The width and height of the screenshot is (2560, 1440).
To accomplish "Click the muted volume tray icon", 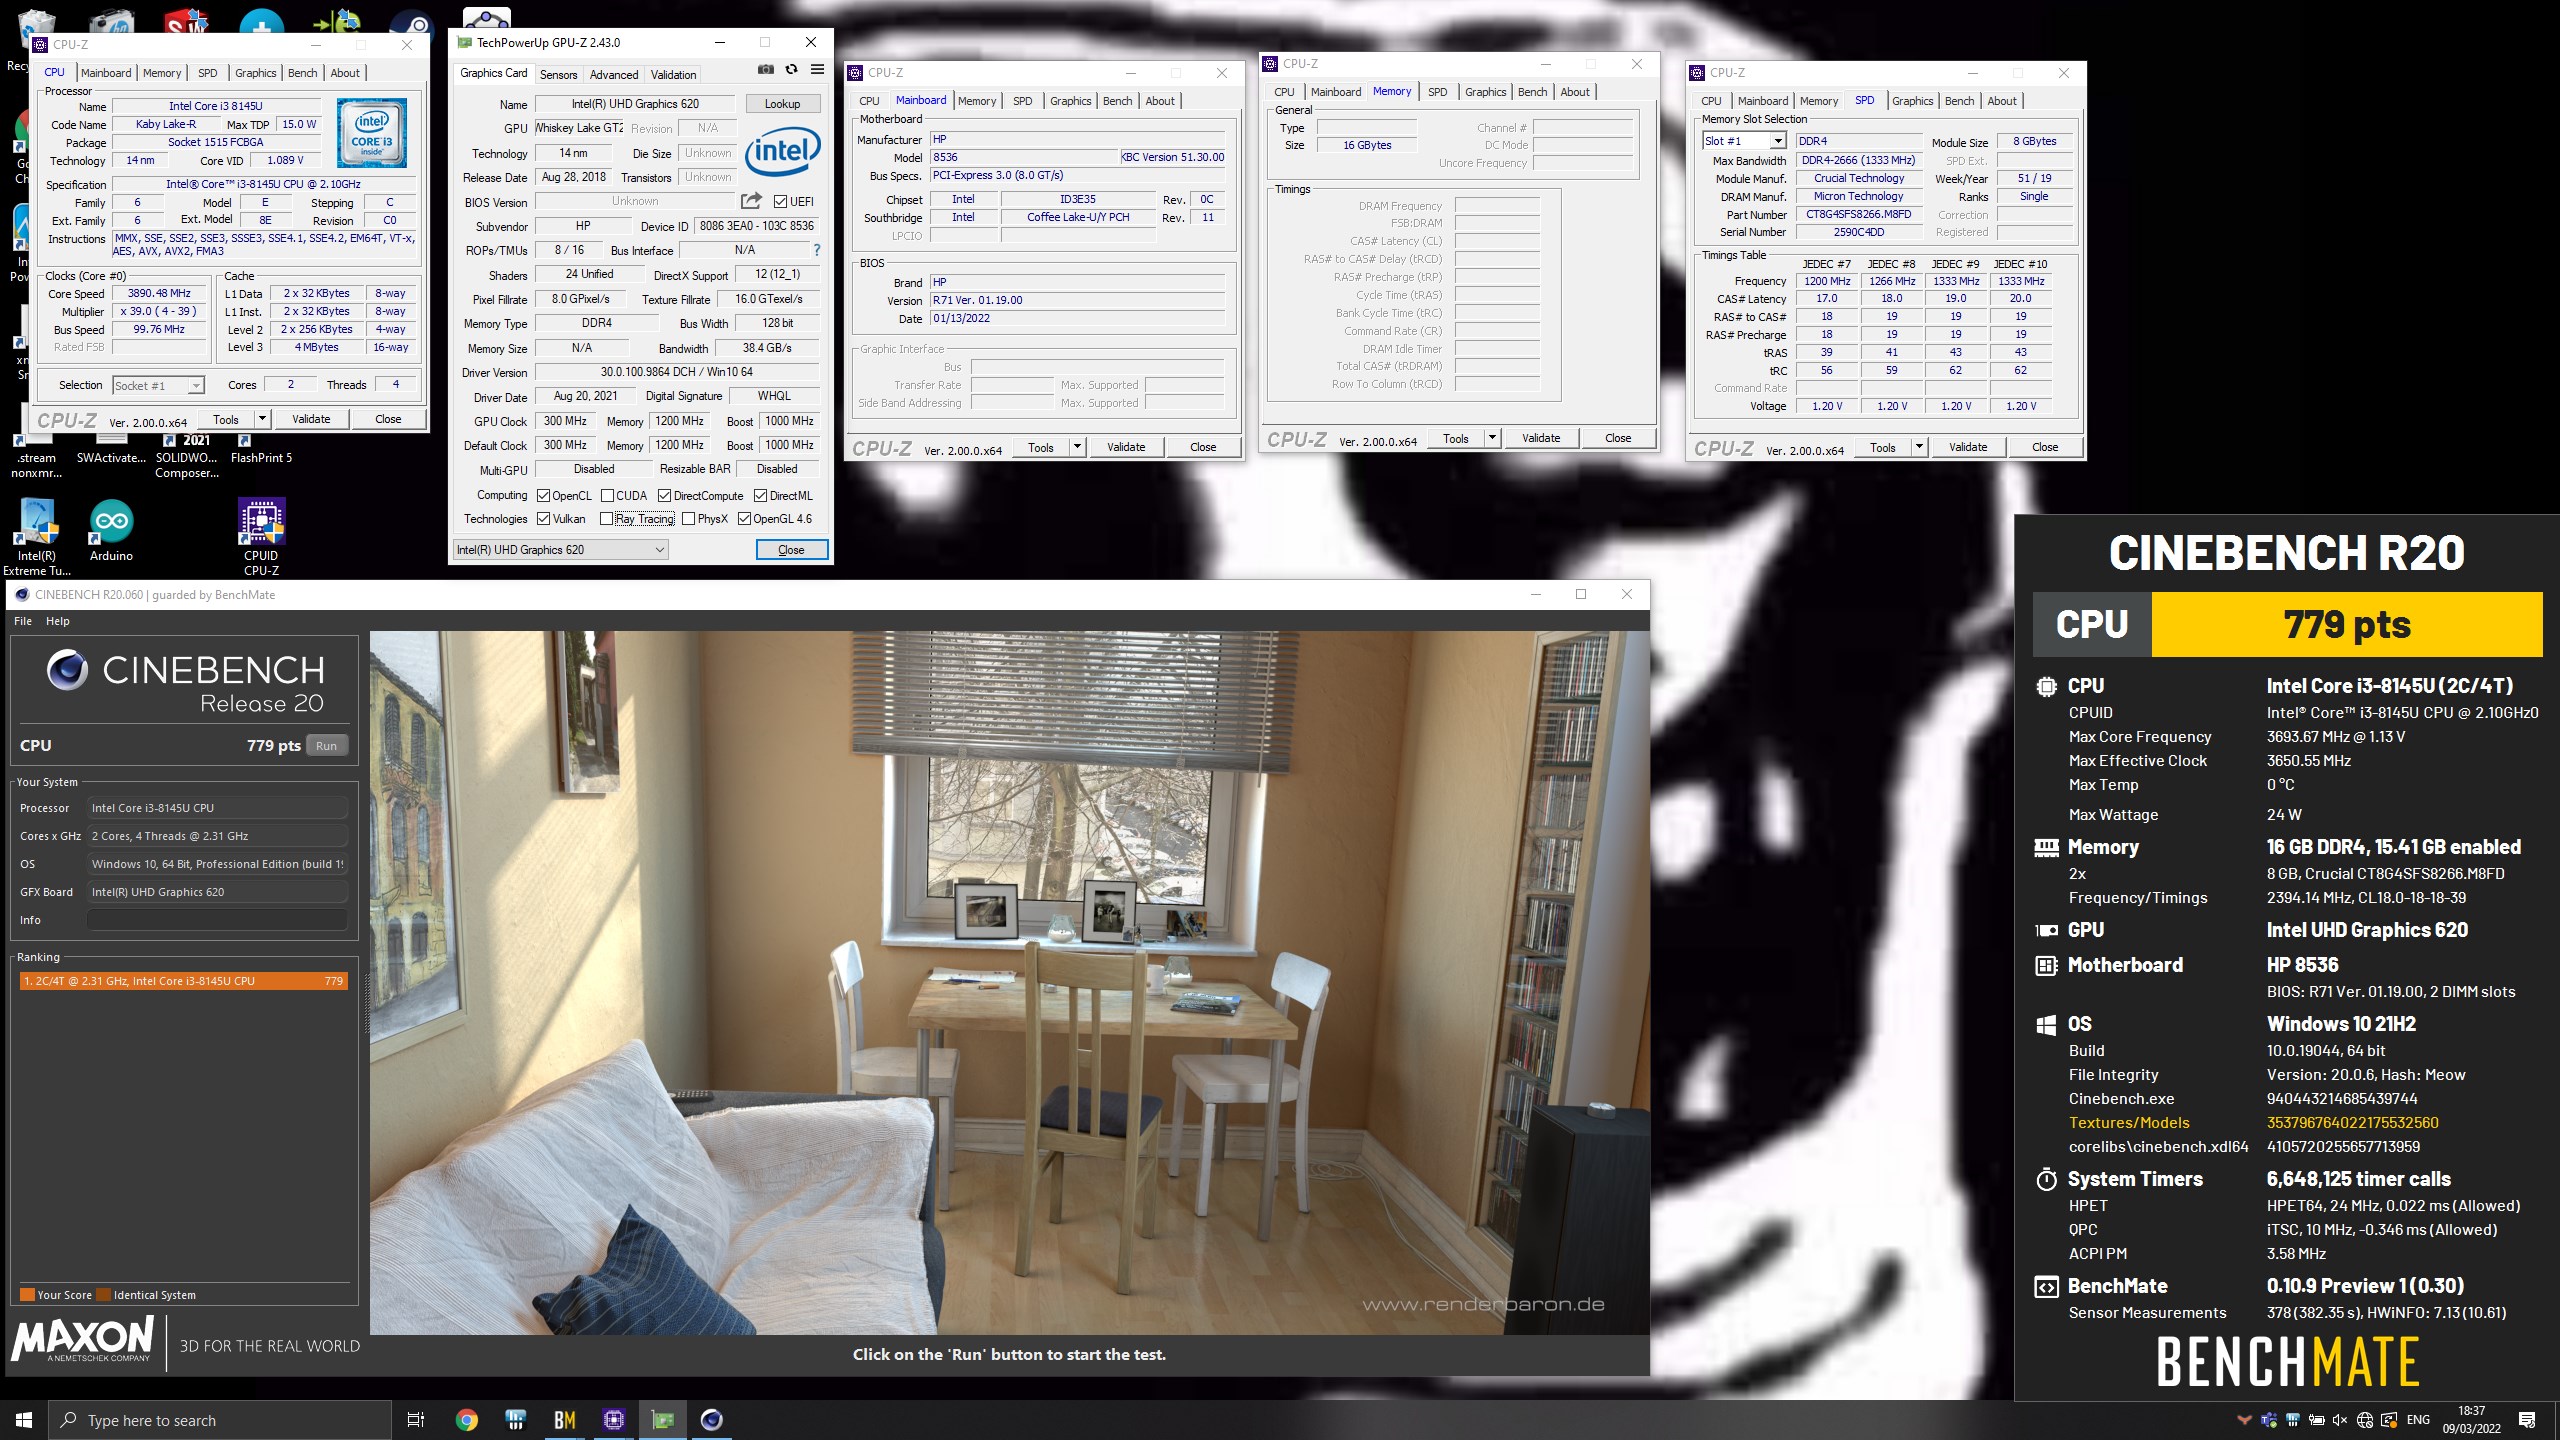I will coord(2340,1420).
